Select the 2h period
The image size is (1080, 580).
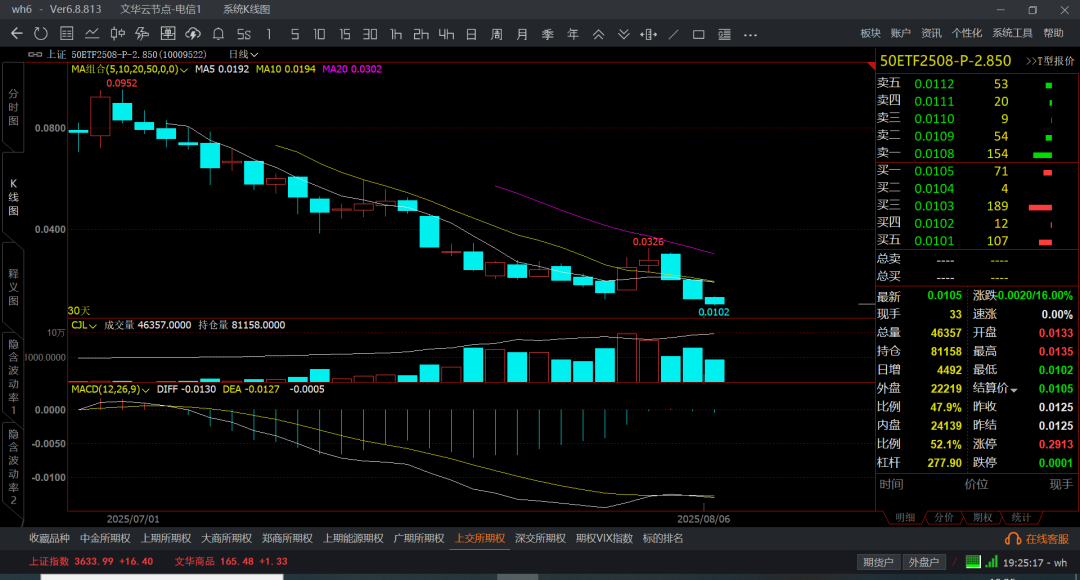click(421, 34)
